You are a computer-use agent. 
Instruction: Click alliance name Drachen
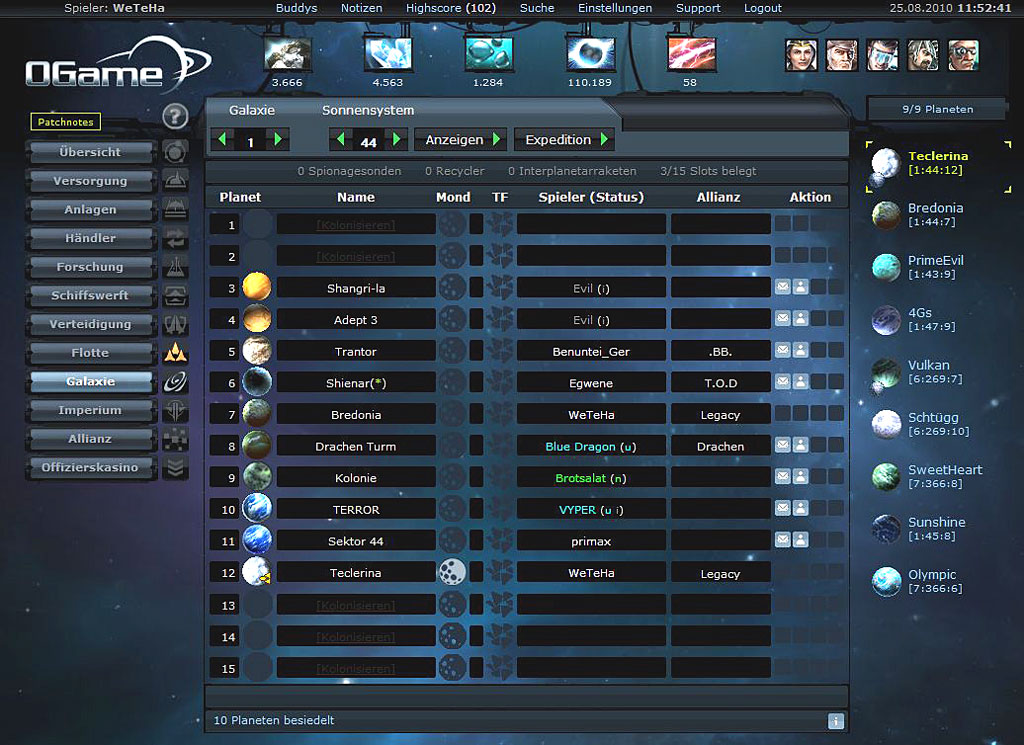tap(720, 447)
